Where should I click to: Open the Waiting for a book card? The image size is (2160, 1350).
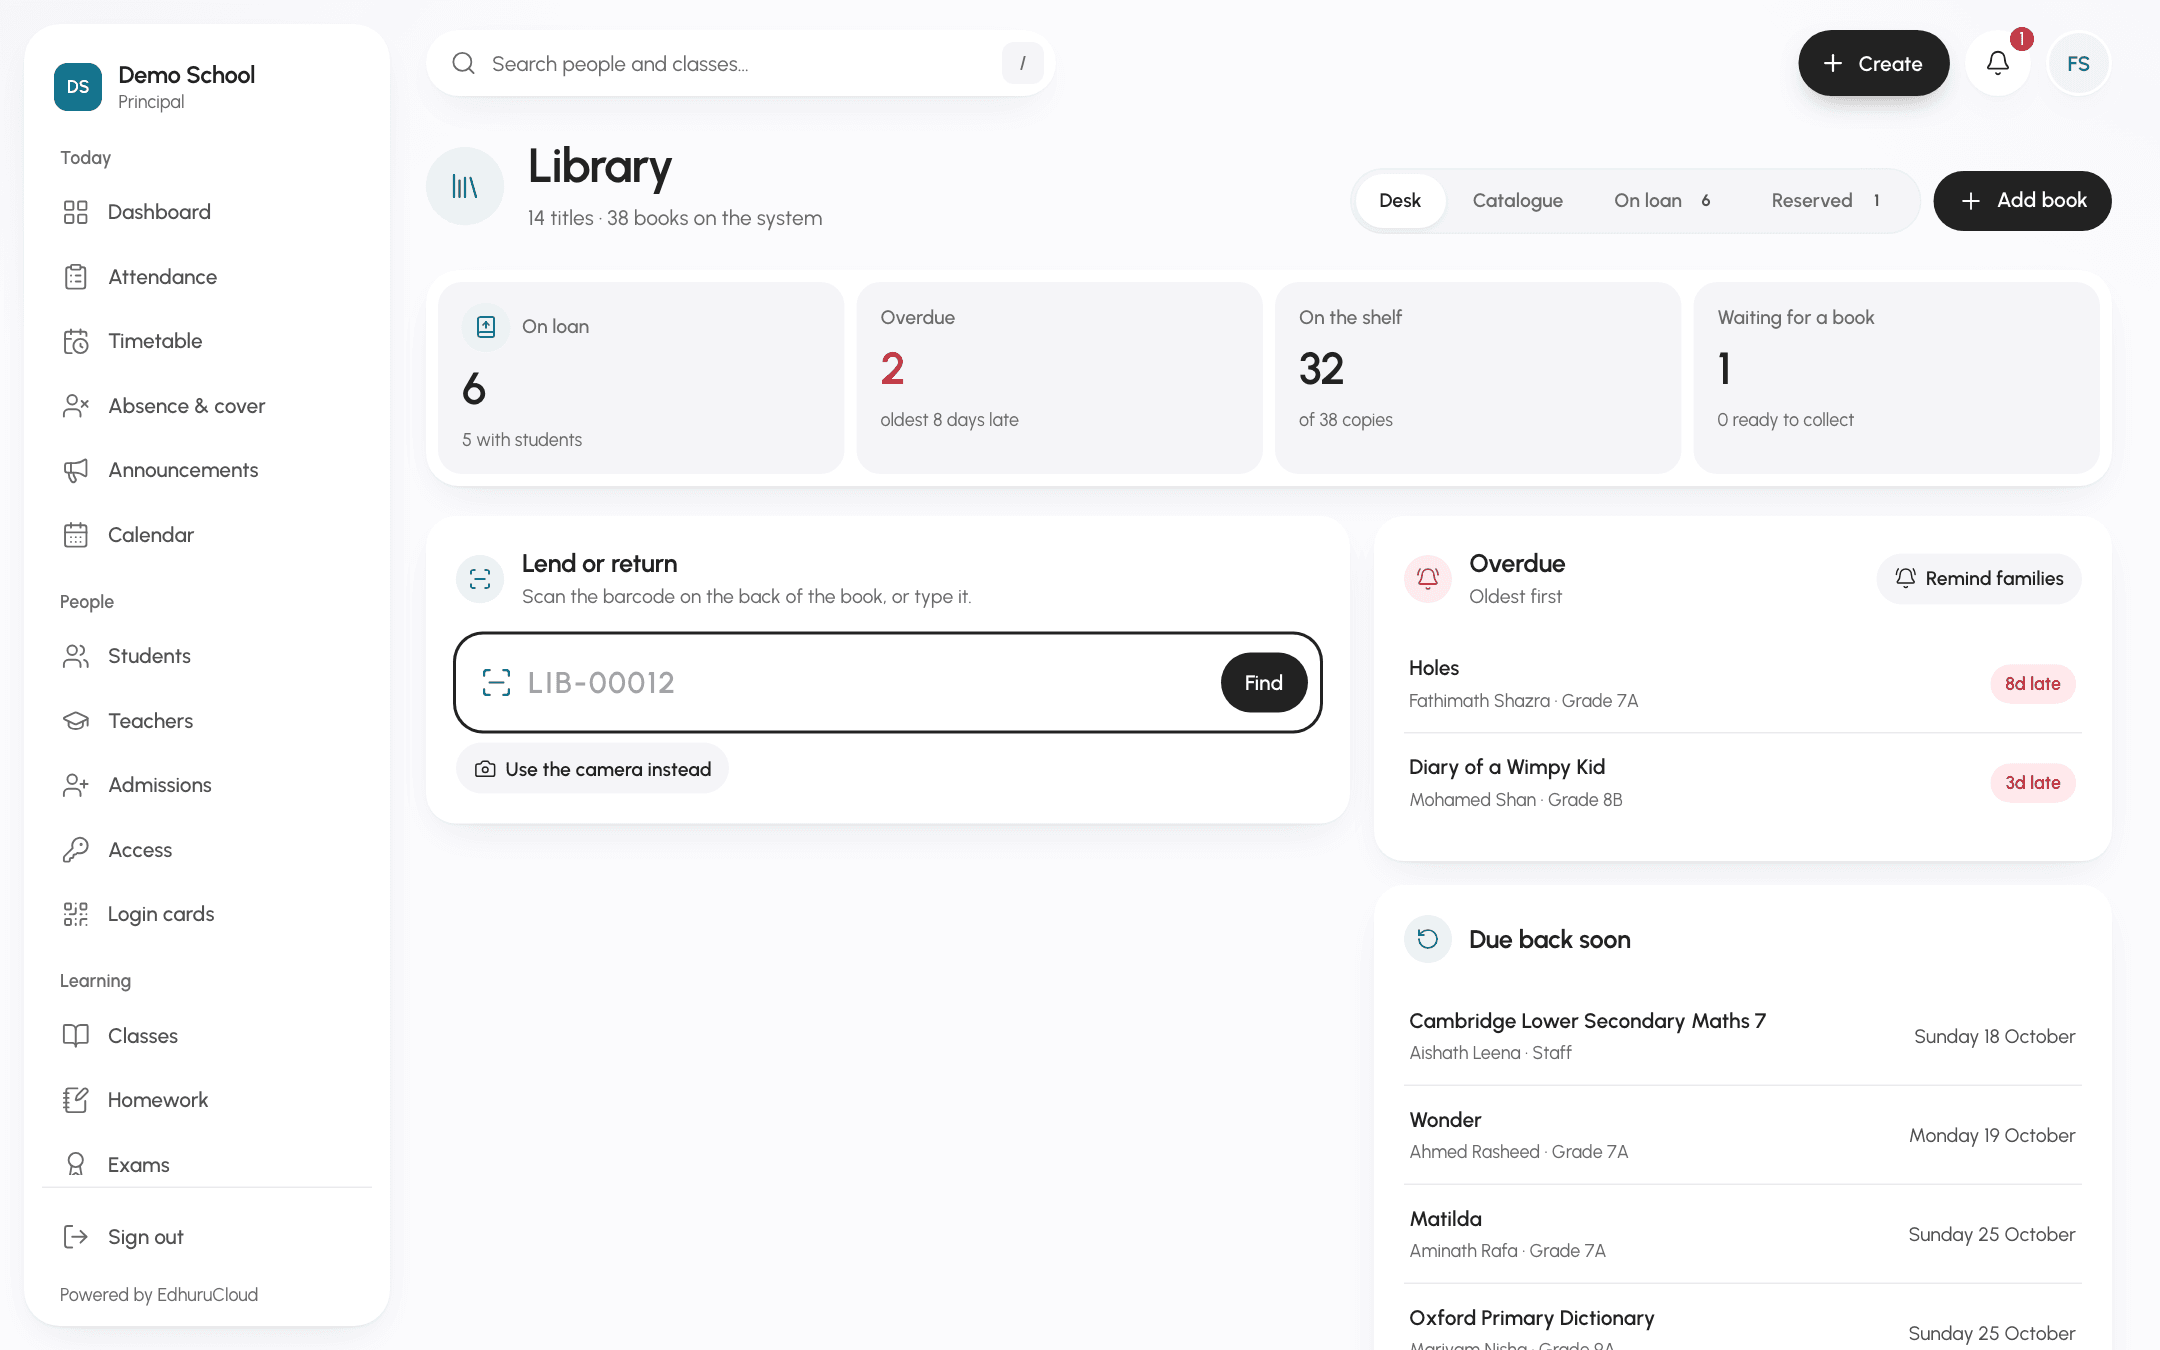(1896, 378)
